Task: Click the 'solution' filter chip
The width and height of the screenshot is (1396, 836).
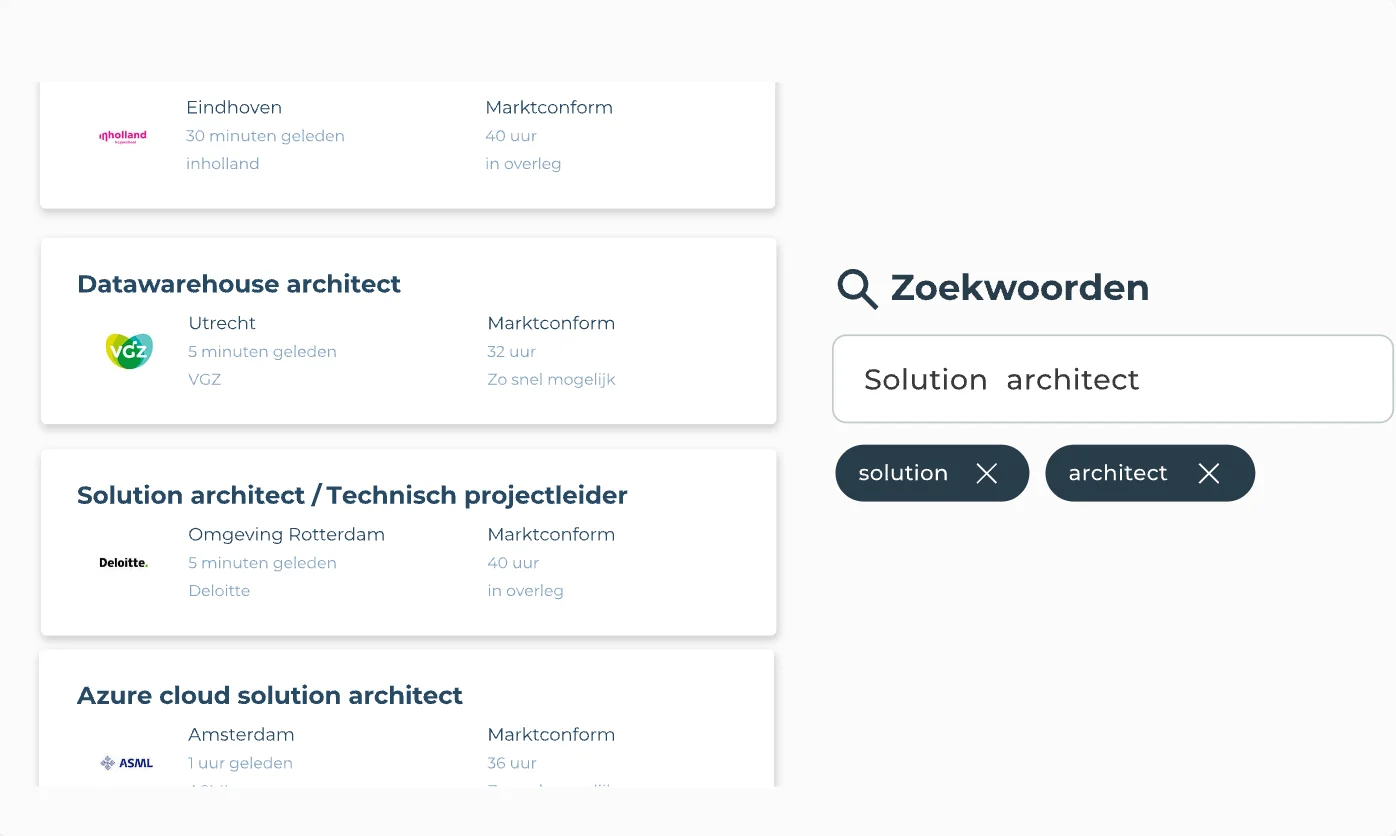Action: (903, 473)
